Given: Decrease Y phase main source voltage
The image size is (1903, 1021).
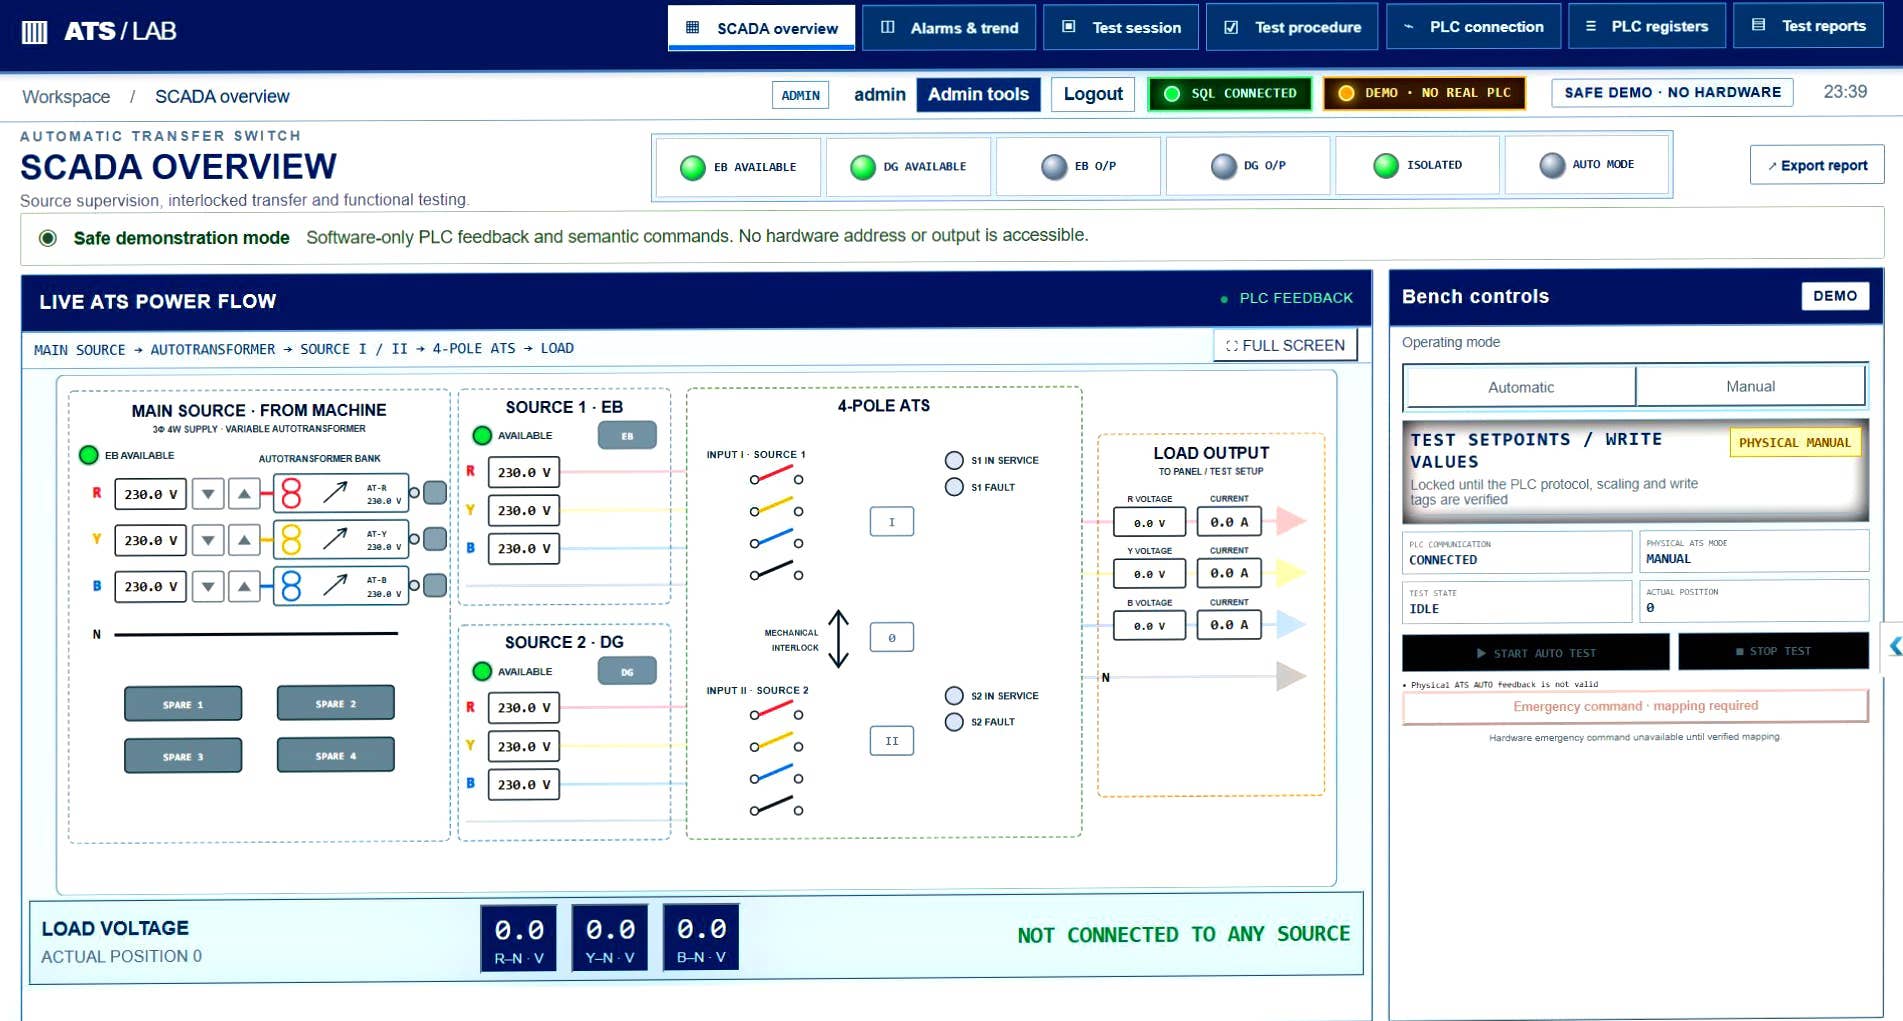Looking at the screenshot, I should (208, 541).
